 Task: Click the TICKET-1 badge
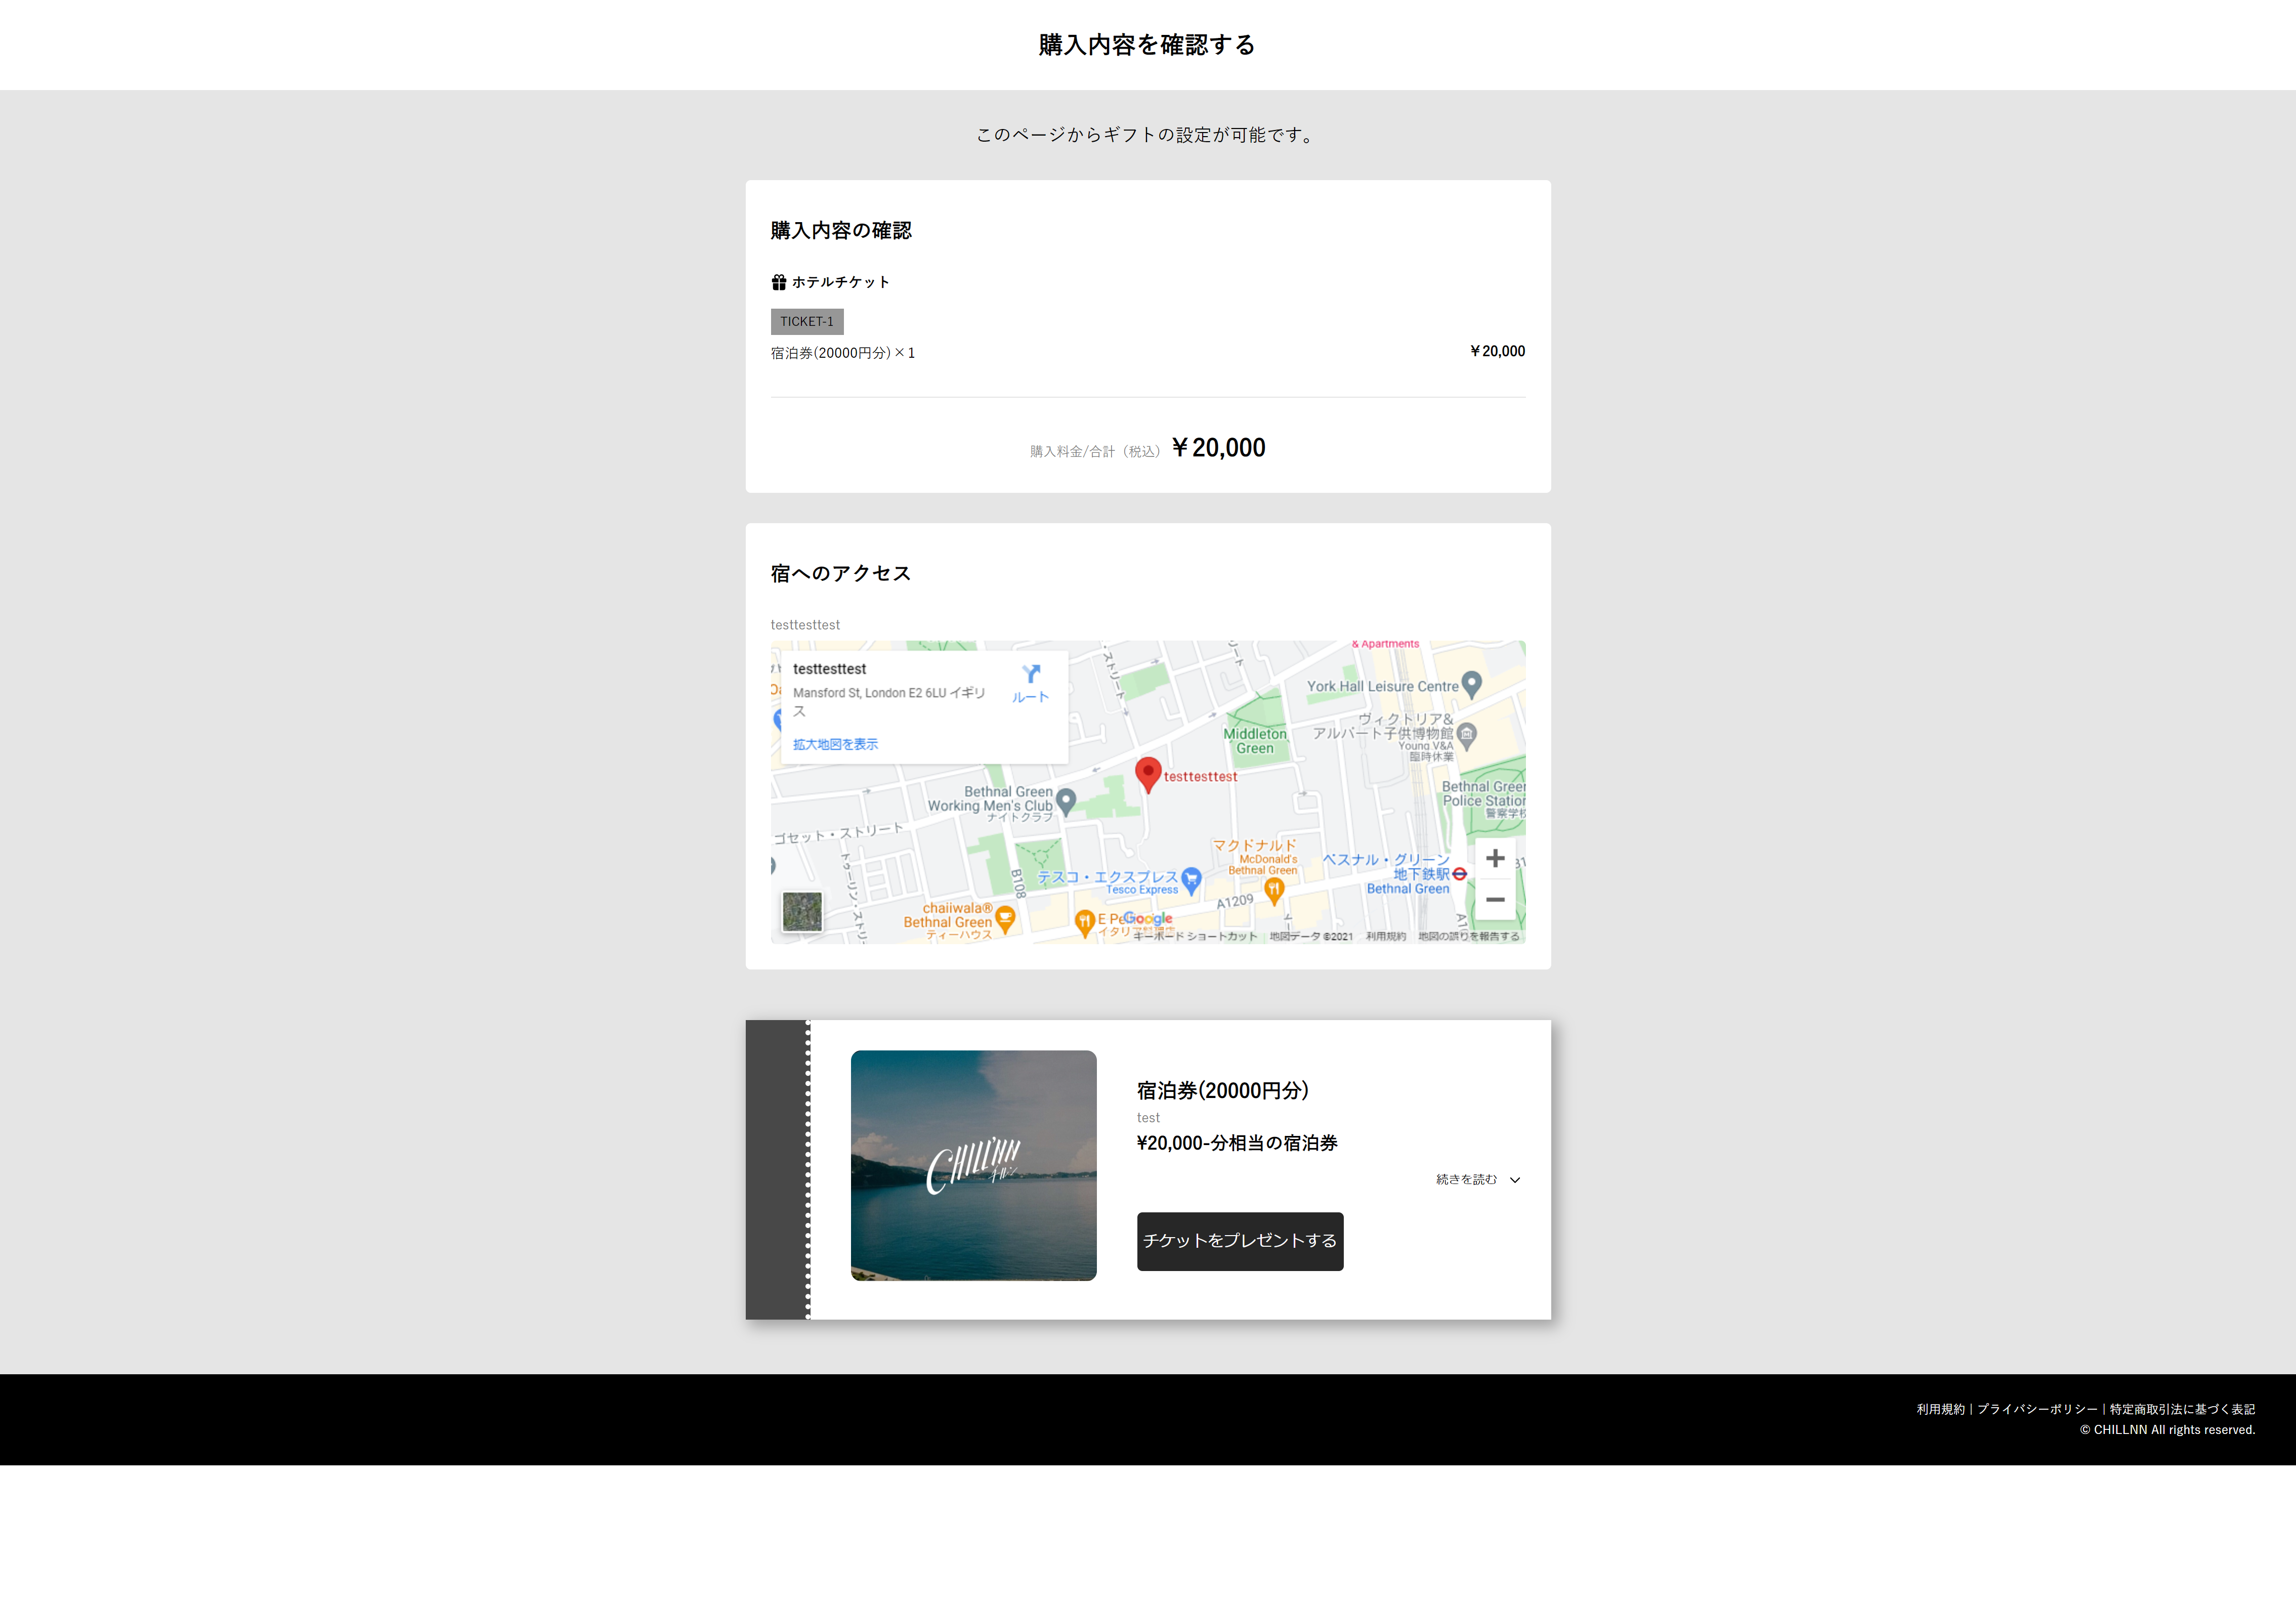coord(806,321)
